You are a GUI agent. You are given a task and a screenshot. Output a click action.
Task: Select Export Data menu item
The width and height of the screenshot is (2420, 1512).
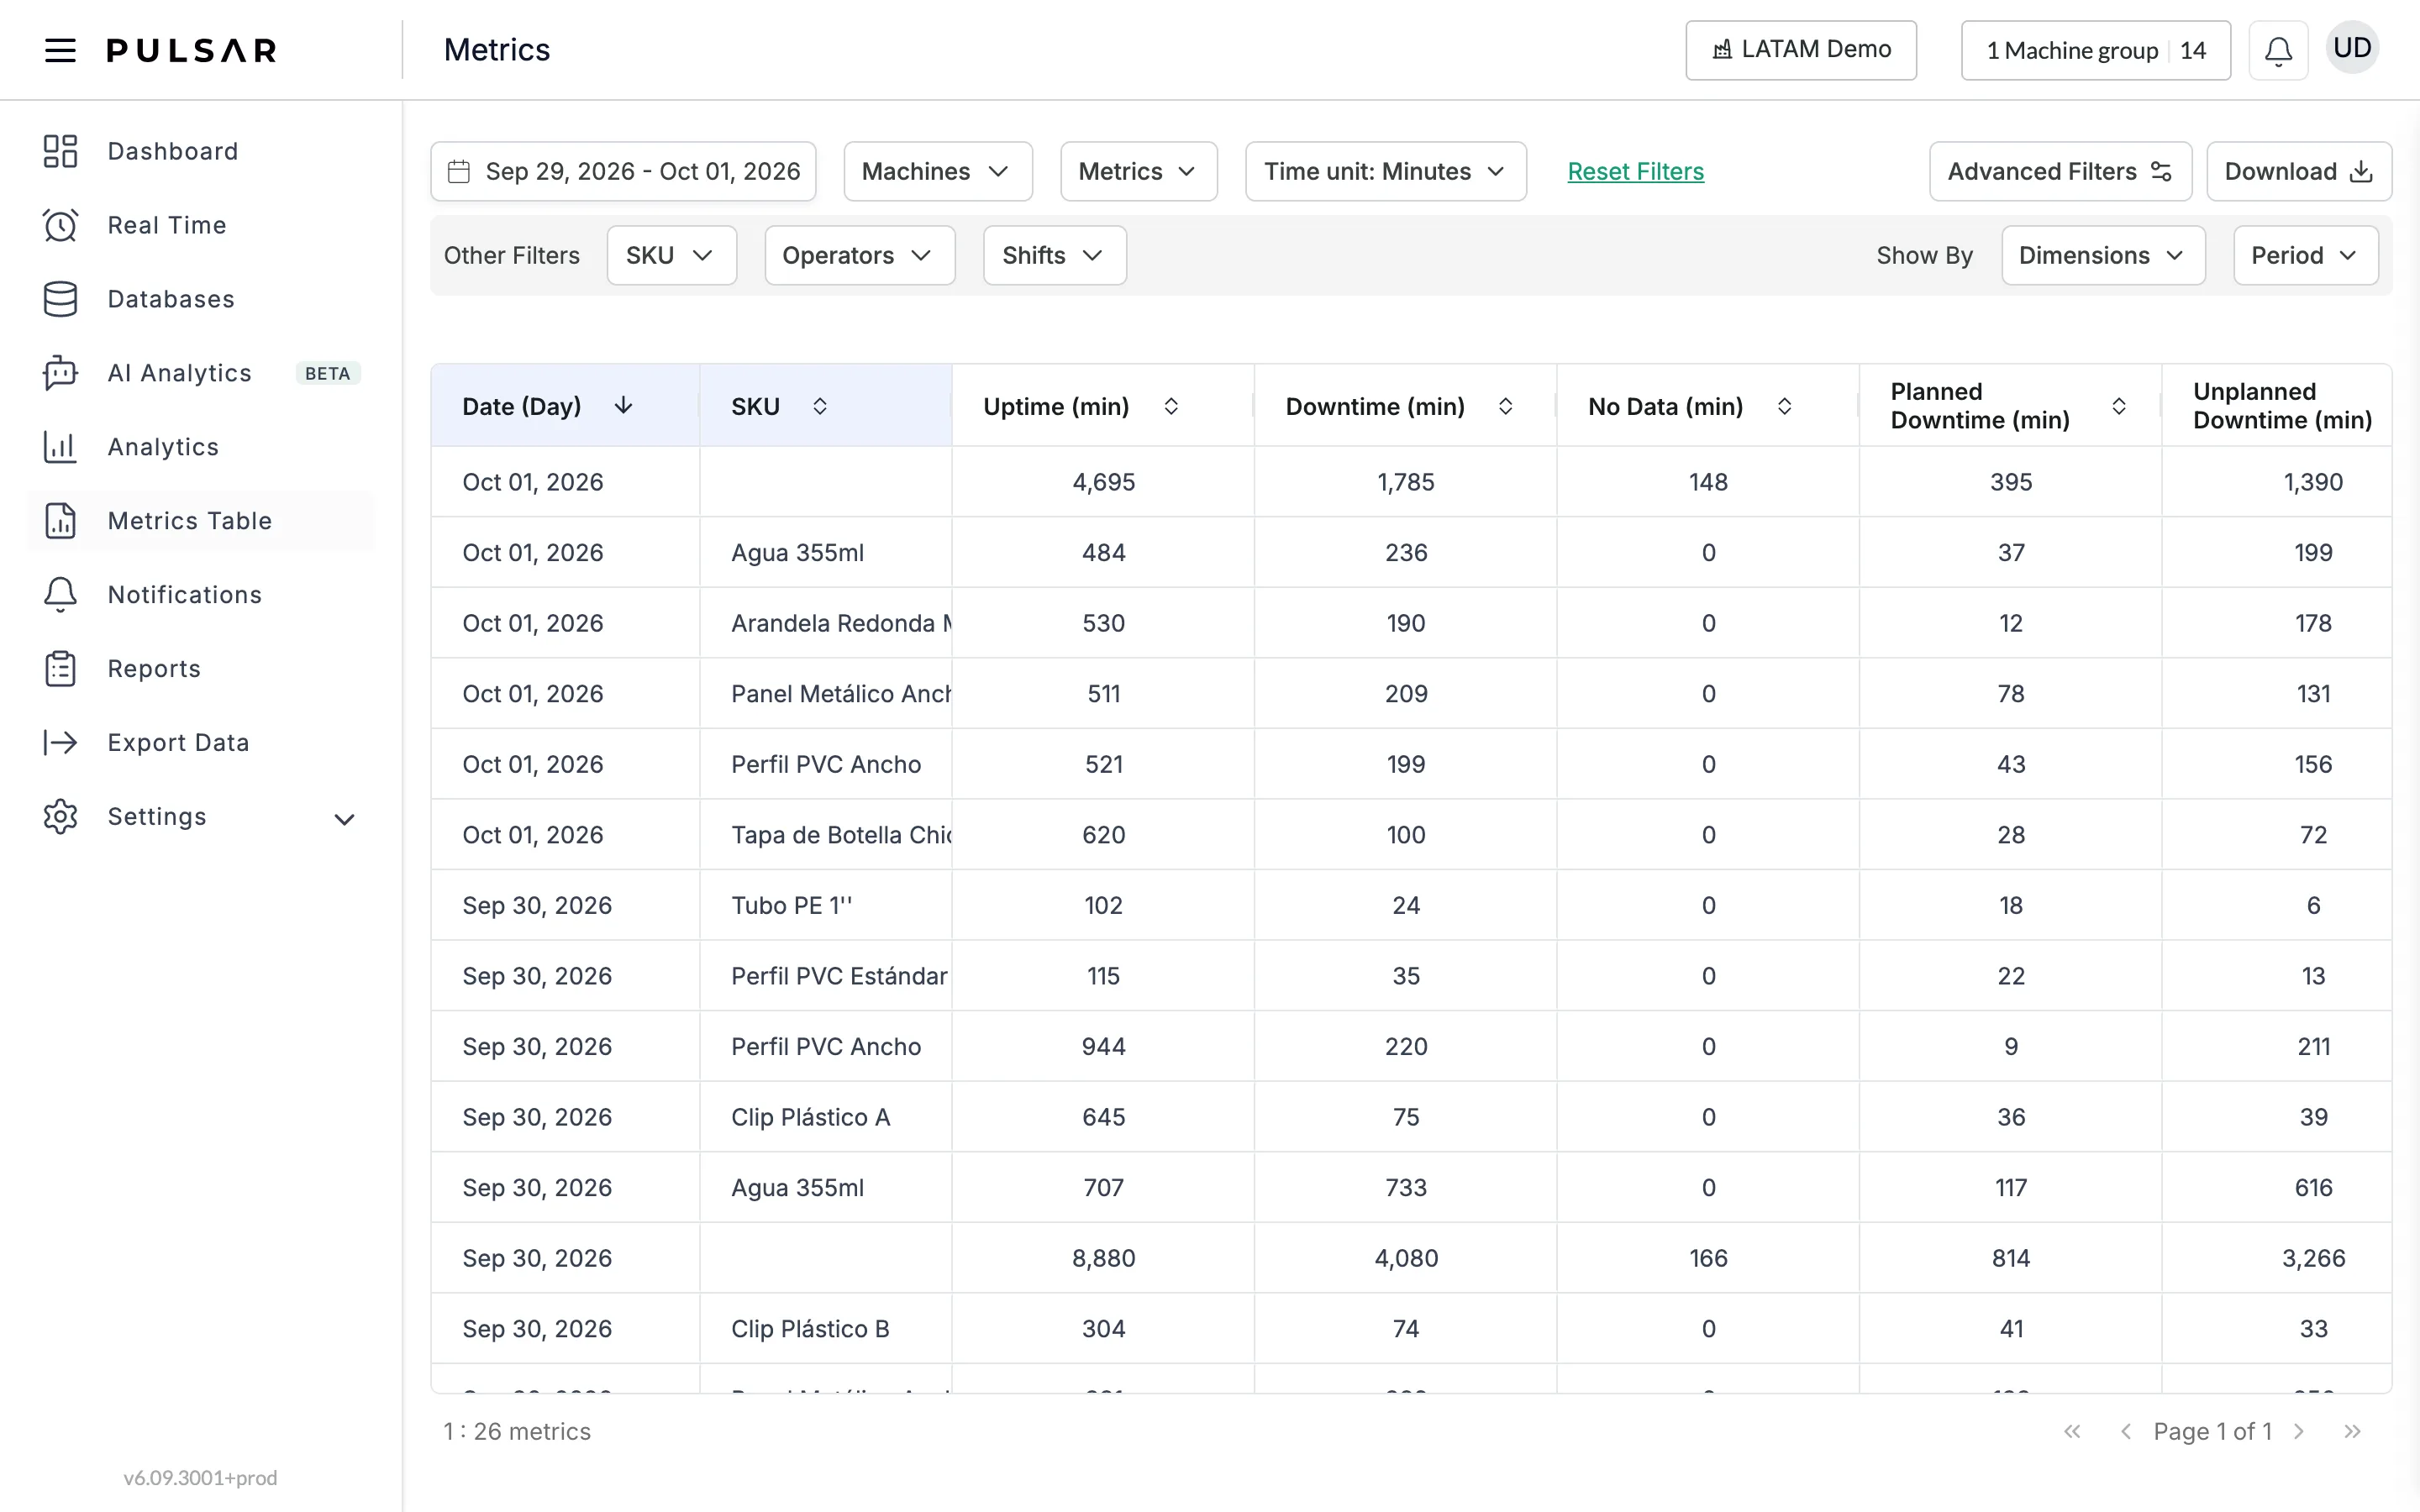(x=200, y=743)
